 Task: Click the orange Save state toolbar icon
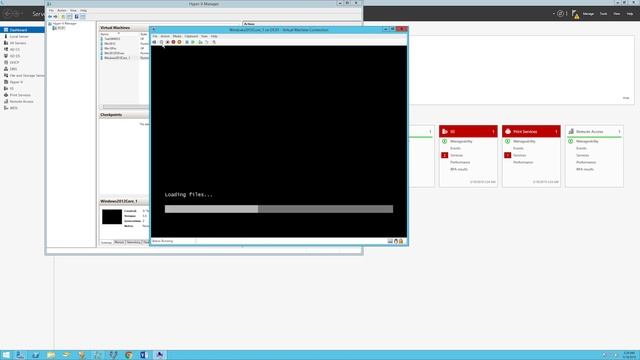click(x=180, y=42)
